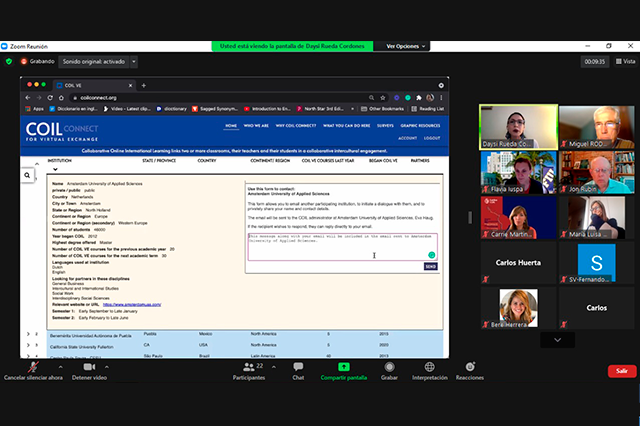Open audio options arrow next to microphone
This screenshot has width=640, height=426.
(x=60, y=367)
